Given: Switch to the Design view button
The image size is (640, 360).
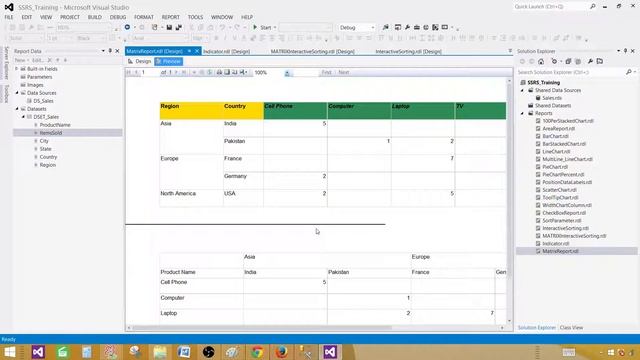Looking at the screenshot, I should [x=140, y=61].
